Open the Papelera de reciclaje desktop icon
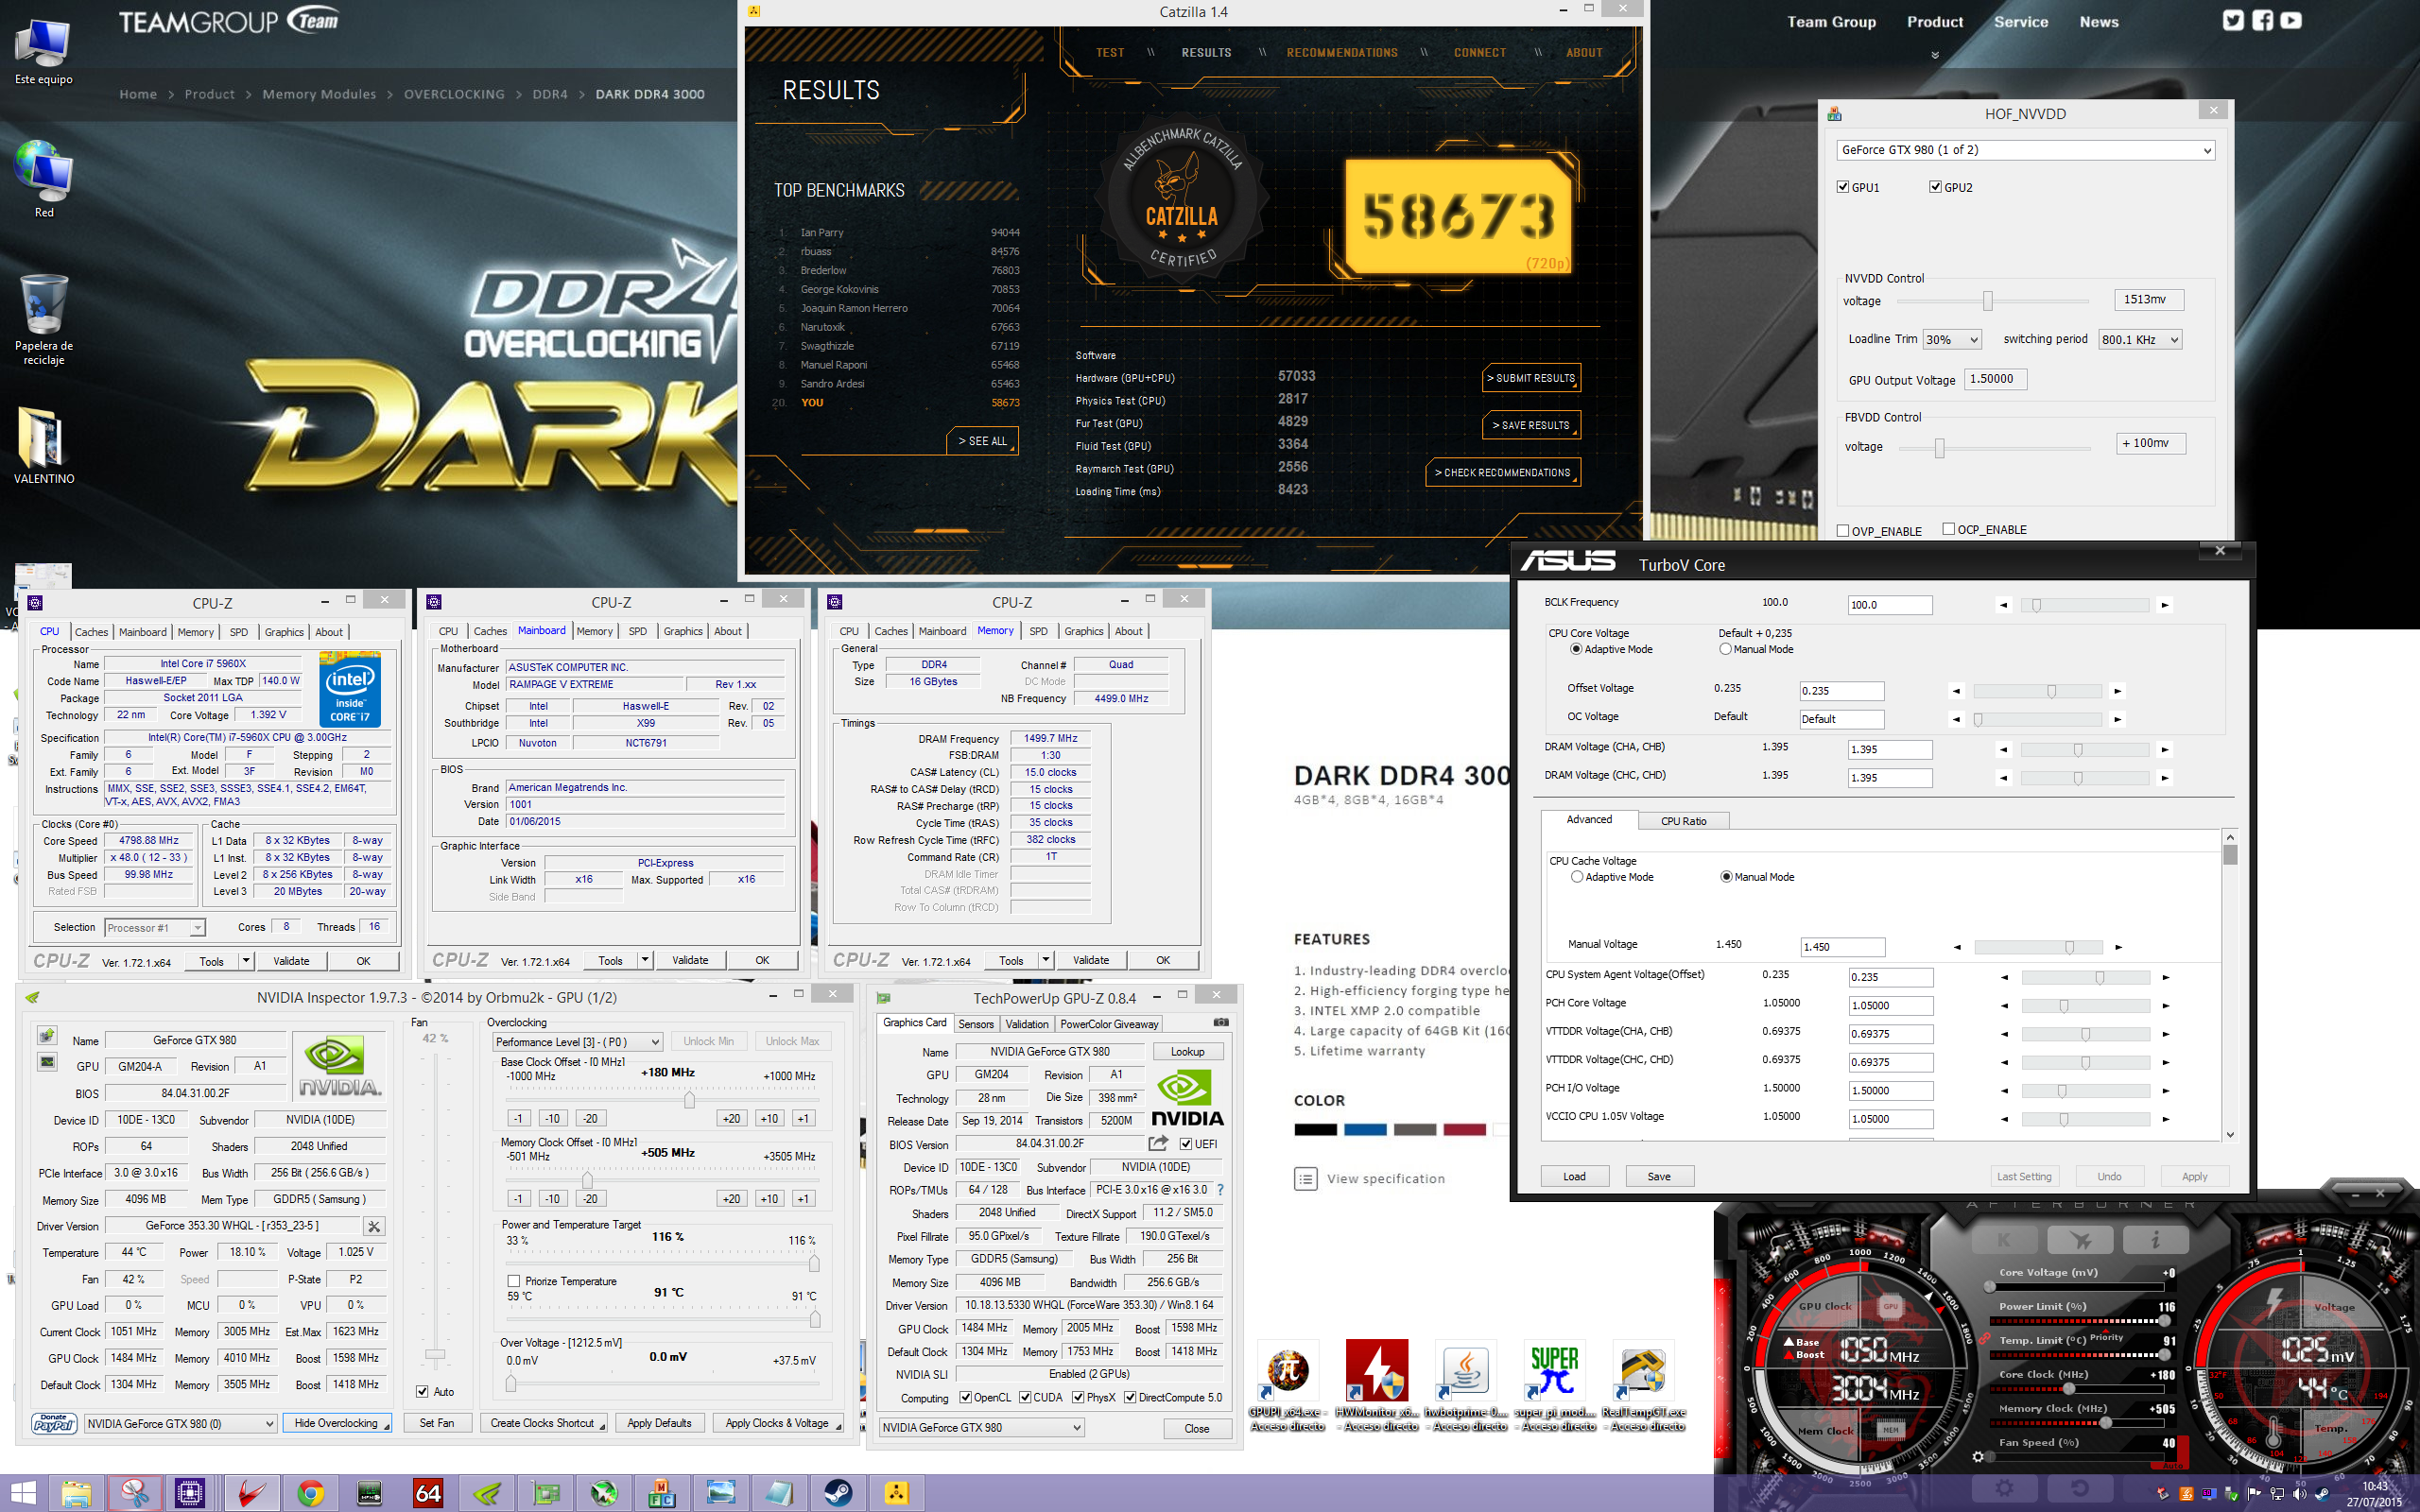The width and height of the screenshot is (2420, 1512). pos(44,320)
